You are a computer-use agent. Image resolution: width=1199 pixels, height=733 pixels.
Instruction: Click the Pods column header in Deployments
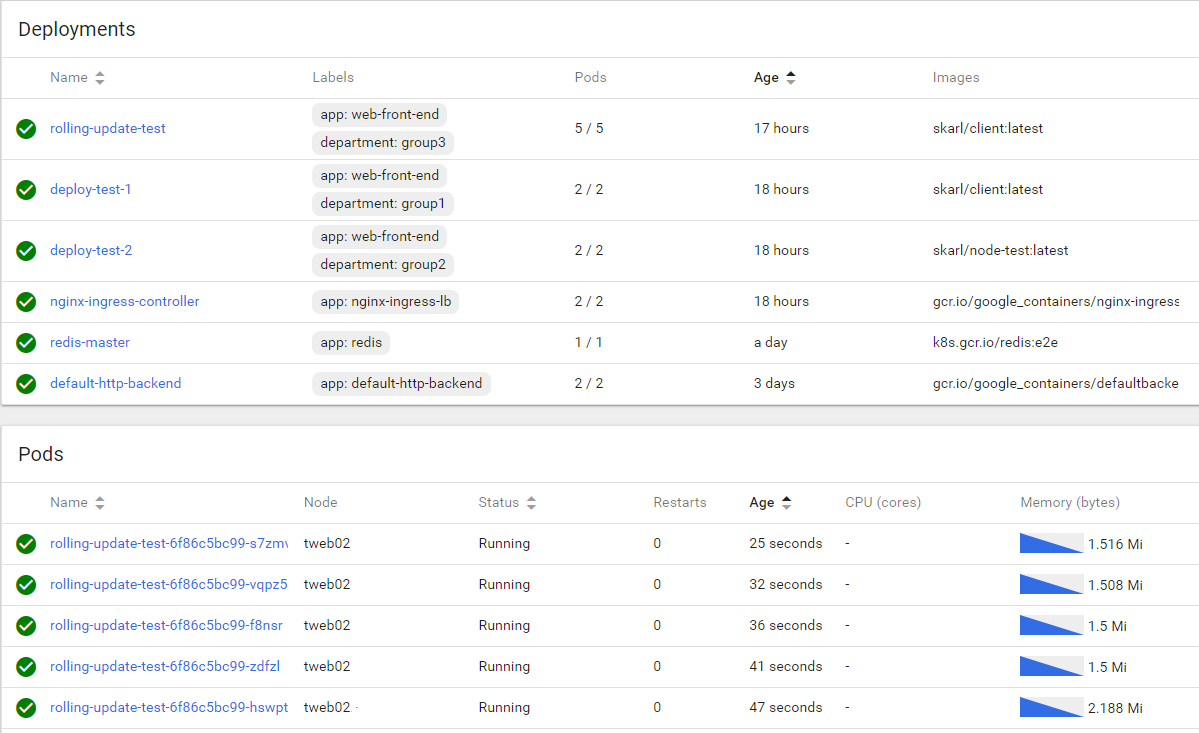(590, 77)
